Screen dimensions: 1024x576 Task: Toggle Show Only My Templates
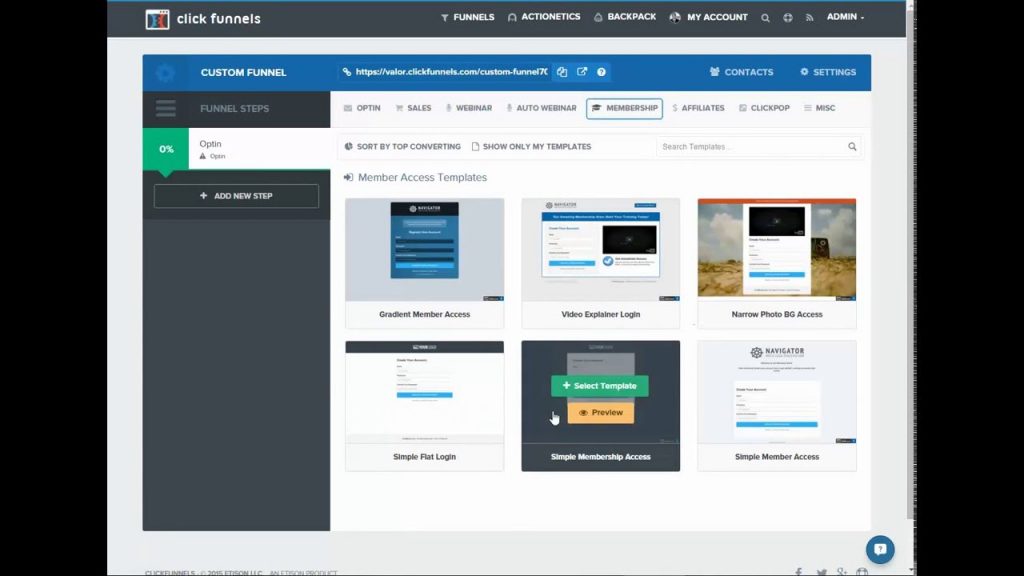[x=531, y=147]
